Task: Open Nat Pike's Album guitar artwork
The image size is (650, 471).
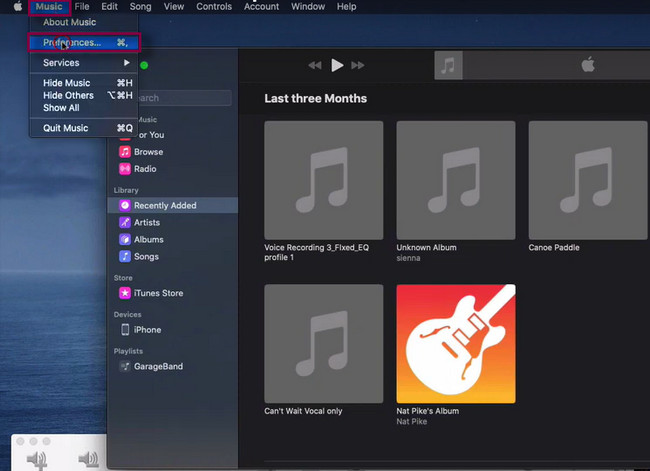Action: tap(456, 343)
